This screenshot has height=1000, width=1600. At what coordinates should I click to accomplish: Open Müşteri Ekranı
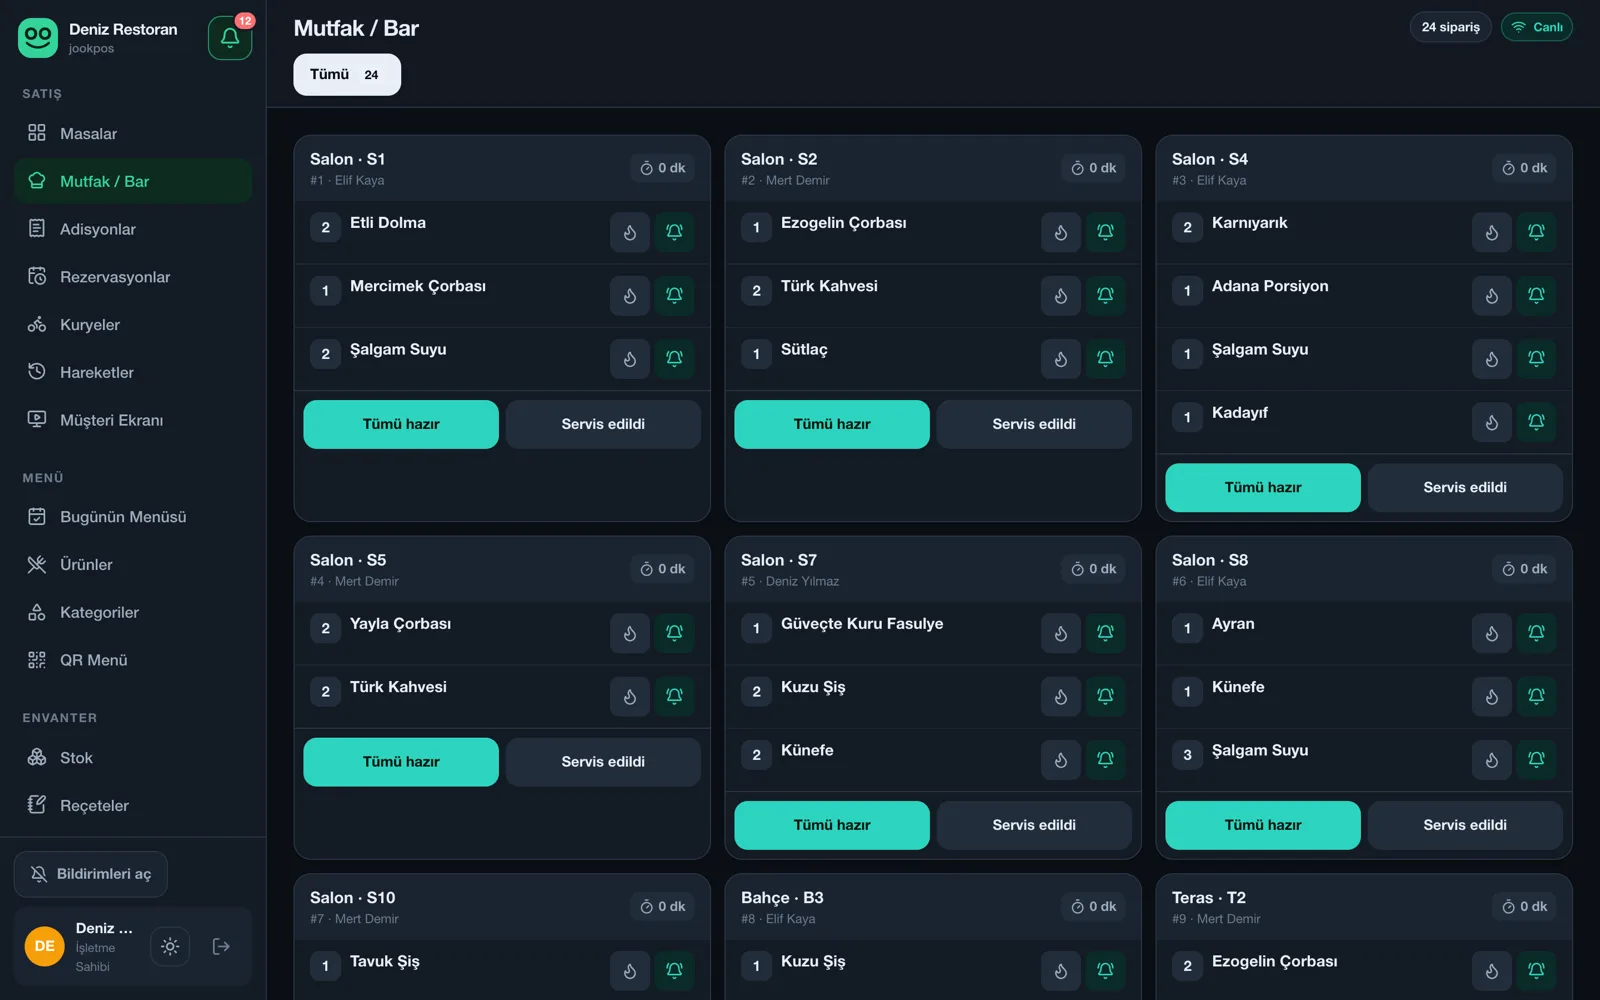tap(133, 420)
